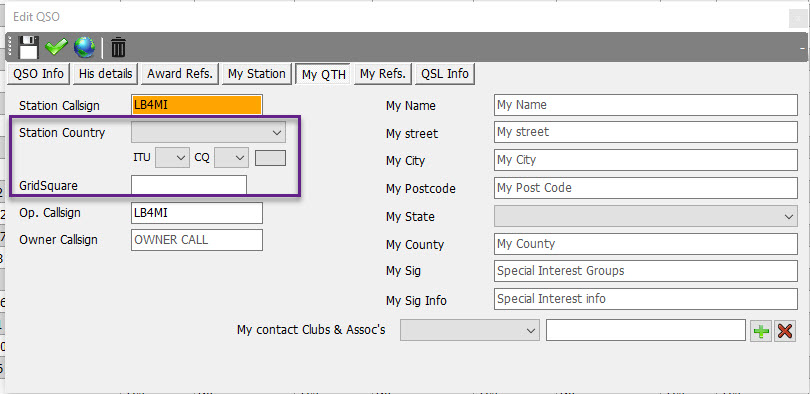The height and width of the screenshot is (394, 810).
Task: Open the His details tab
Action: [x=105, y=74]
